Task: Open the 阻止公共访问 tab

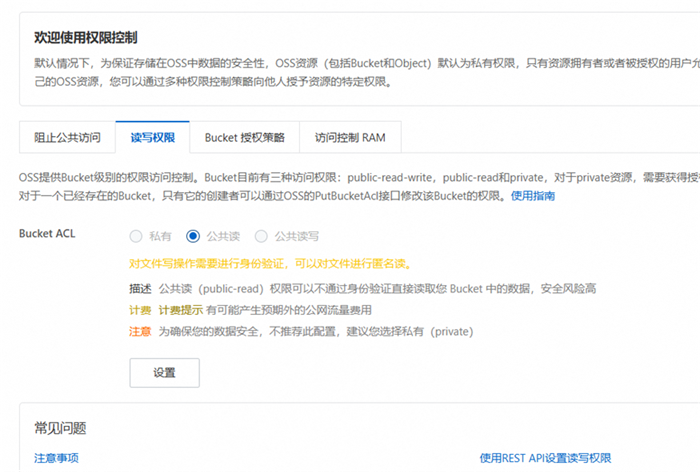Action: click(67, 138)
